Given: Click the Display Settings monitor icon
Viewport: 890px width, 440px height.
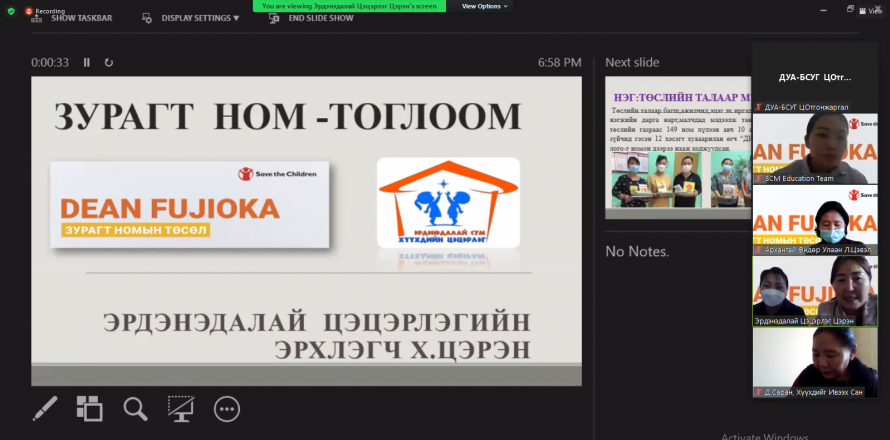Looking at the screenshot, I should 146,18.
